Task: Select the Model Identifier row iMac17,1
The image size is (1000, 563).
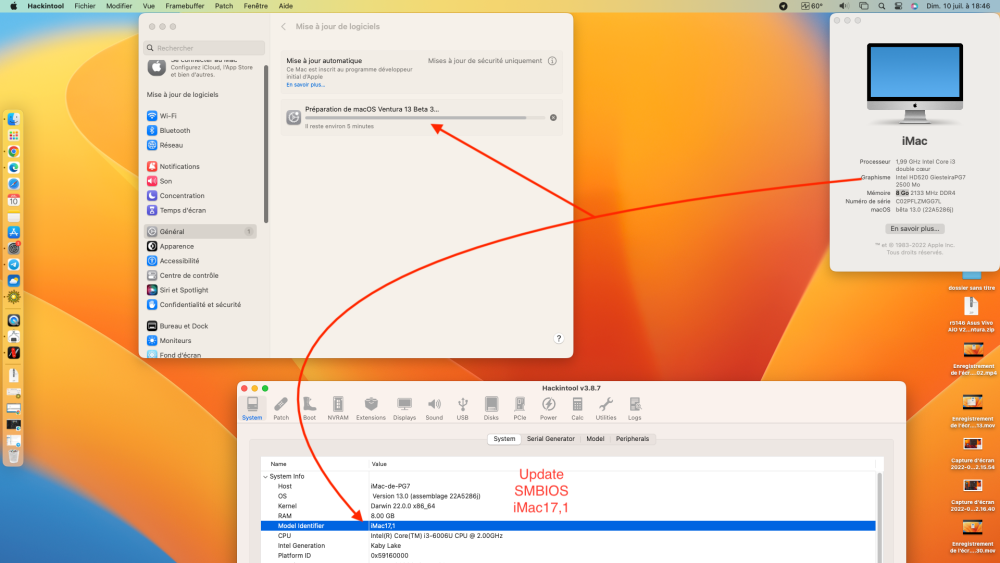Action: [x=568, y=526]
